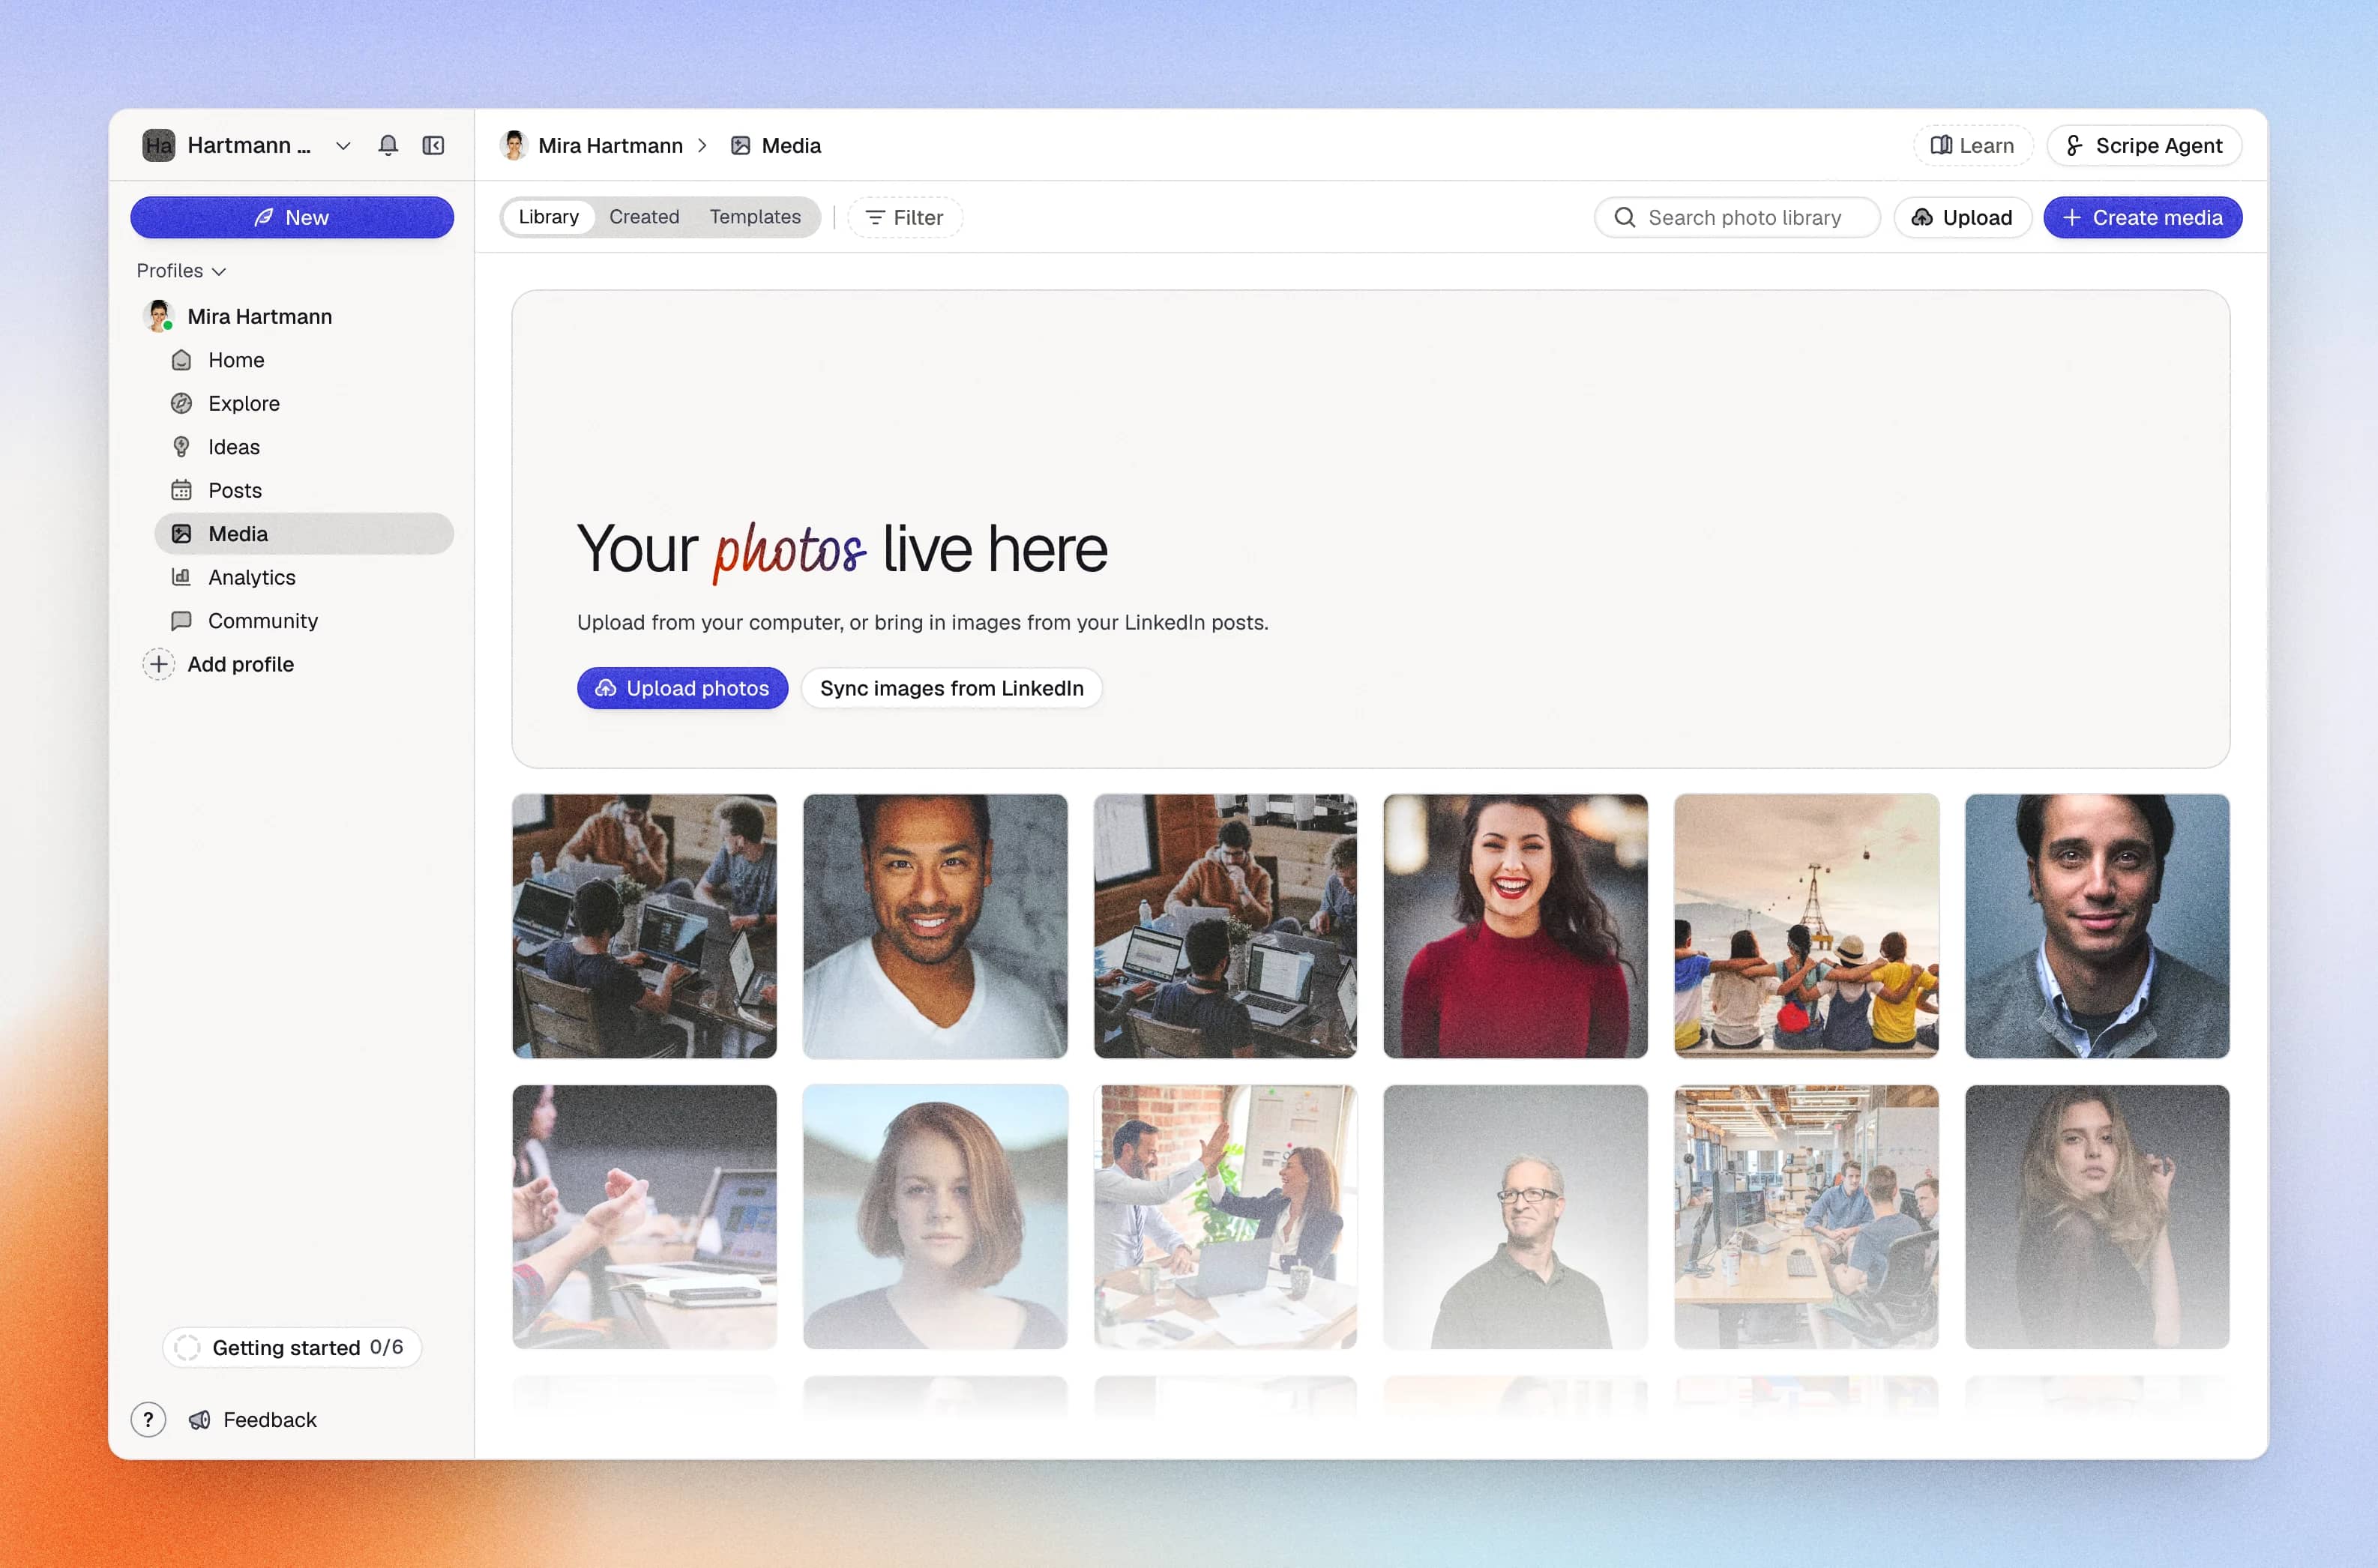Screen dimensions: 2378x1568
Task: Click the Create media button
Action: point(2142,217)
